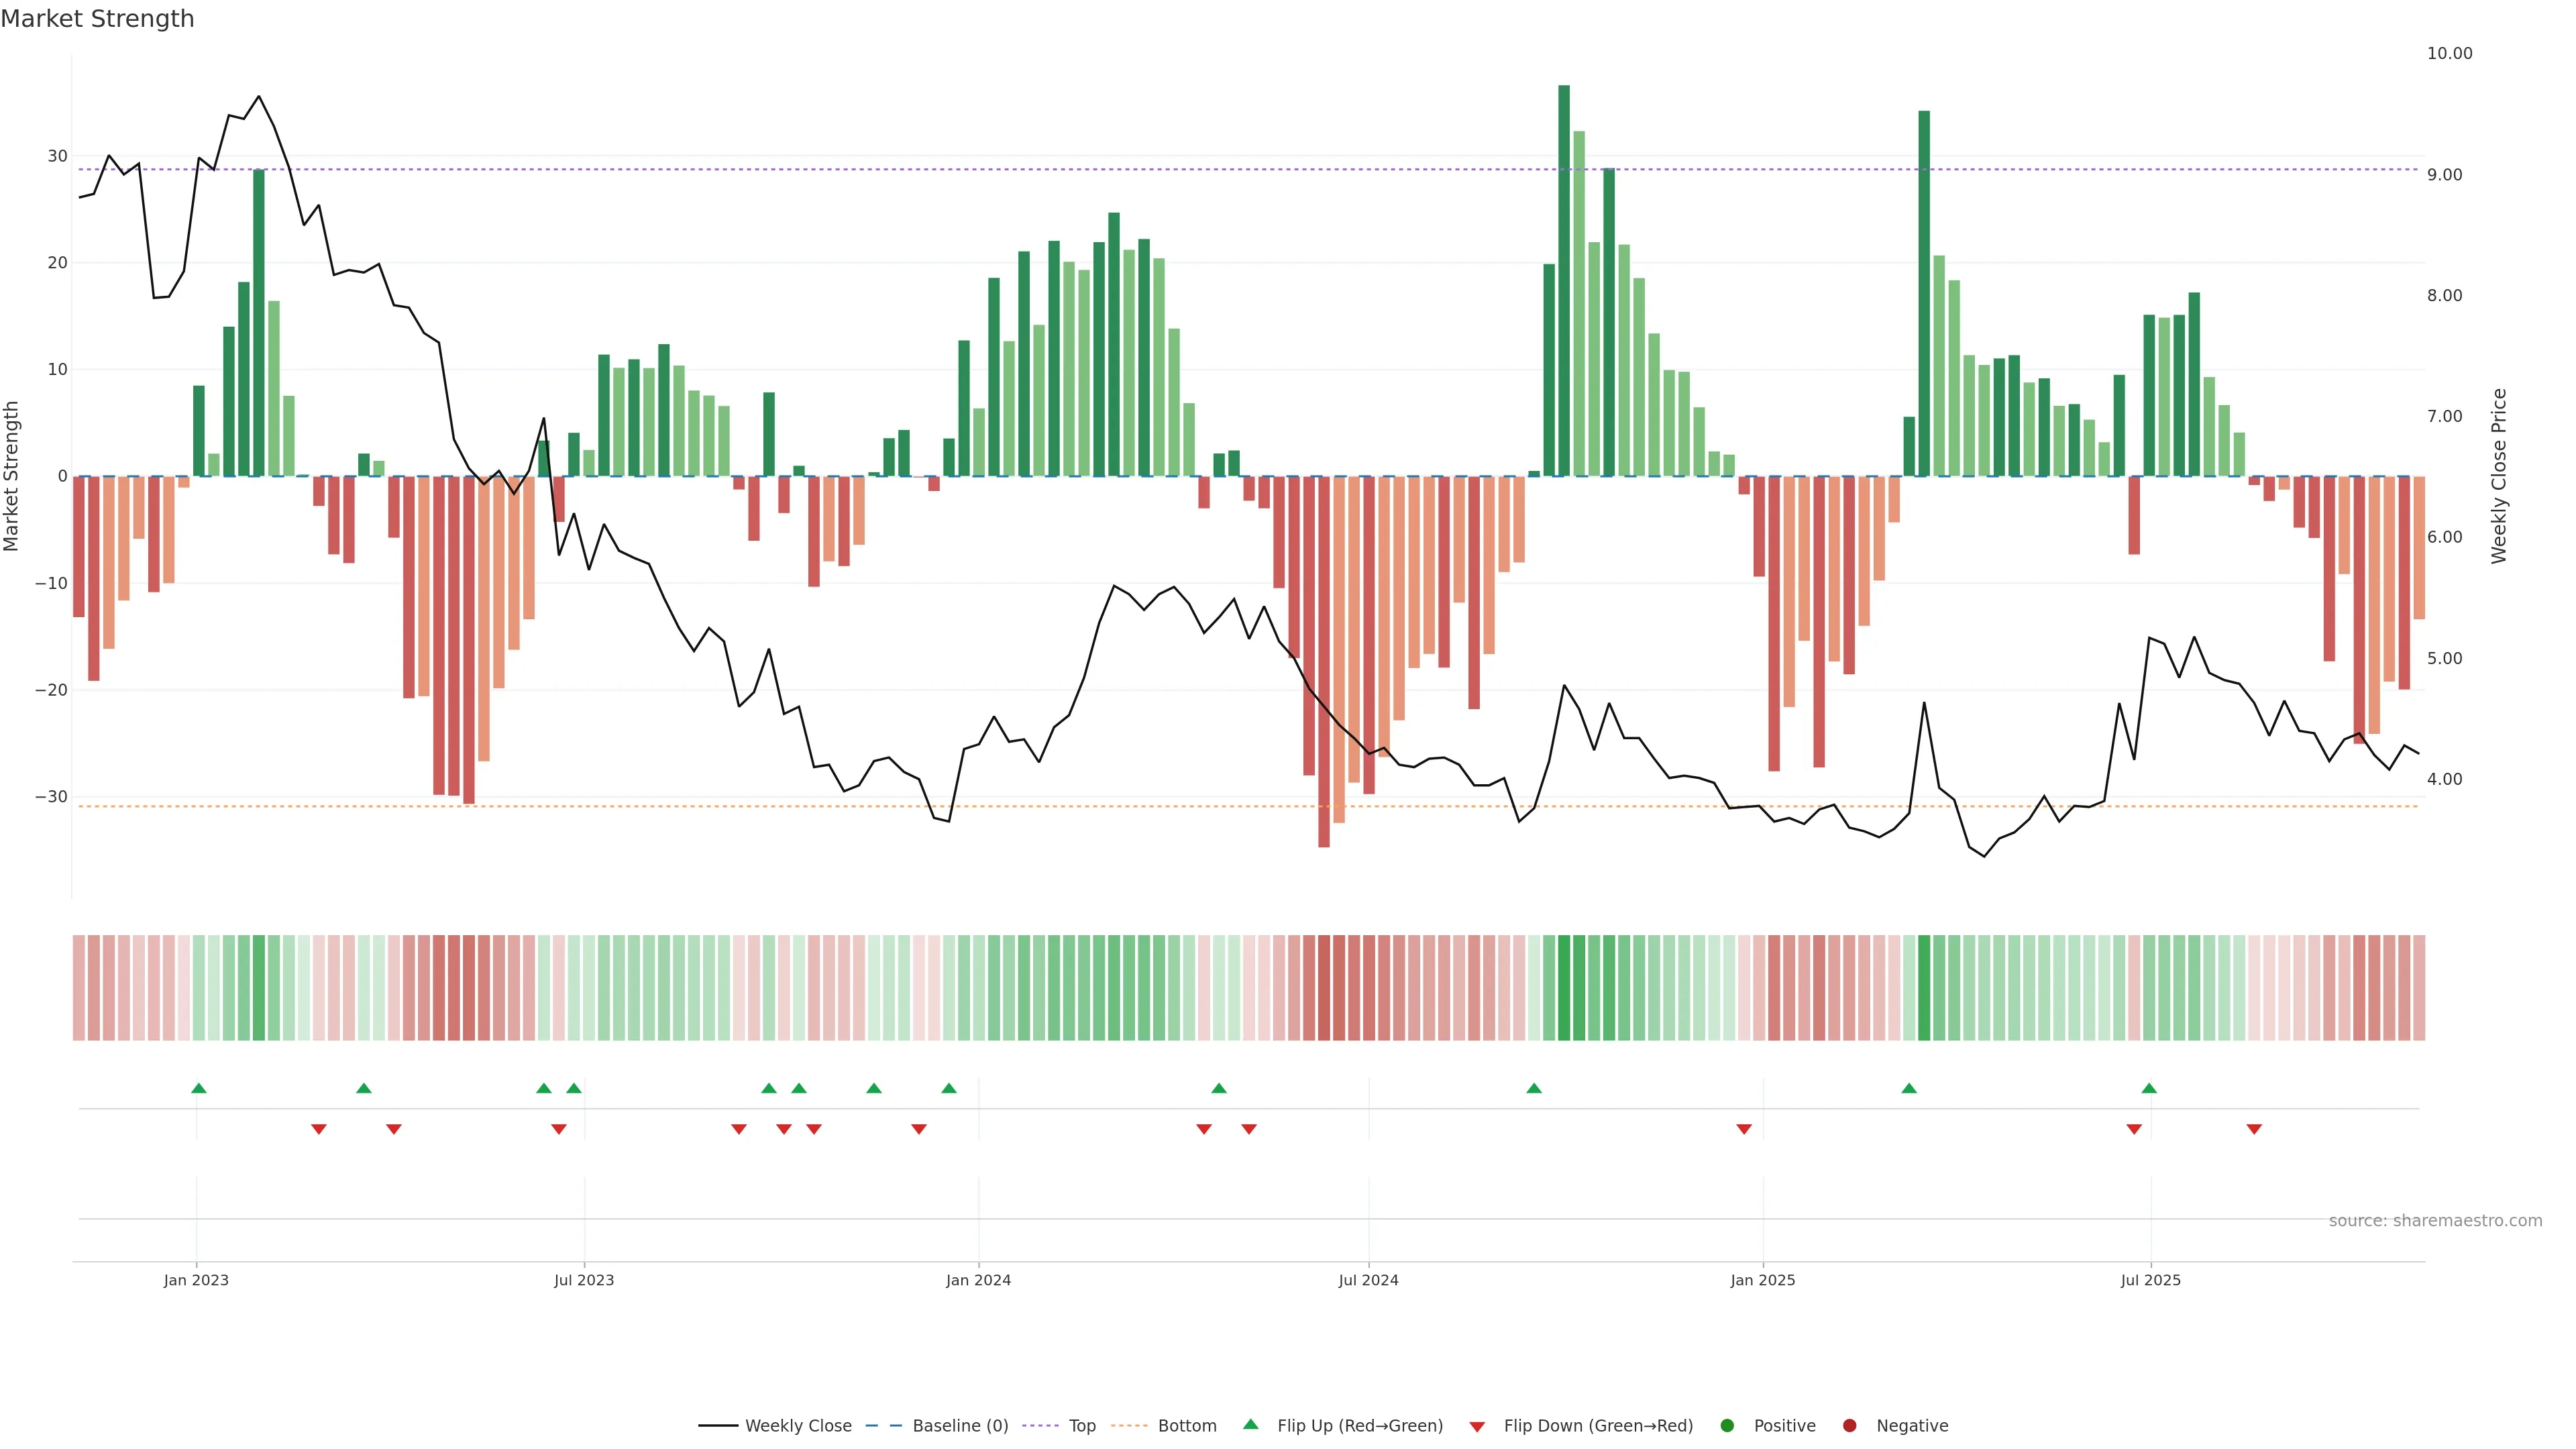This screenshot has height=1449, width=2576.
Task: Click green Positive legend circle
Action: pyautogui.click(x=1727, y=1426)
